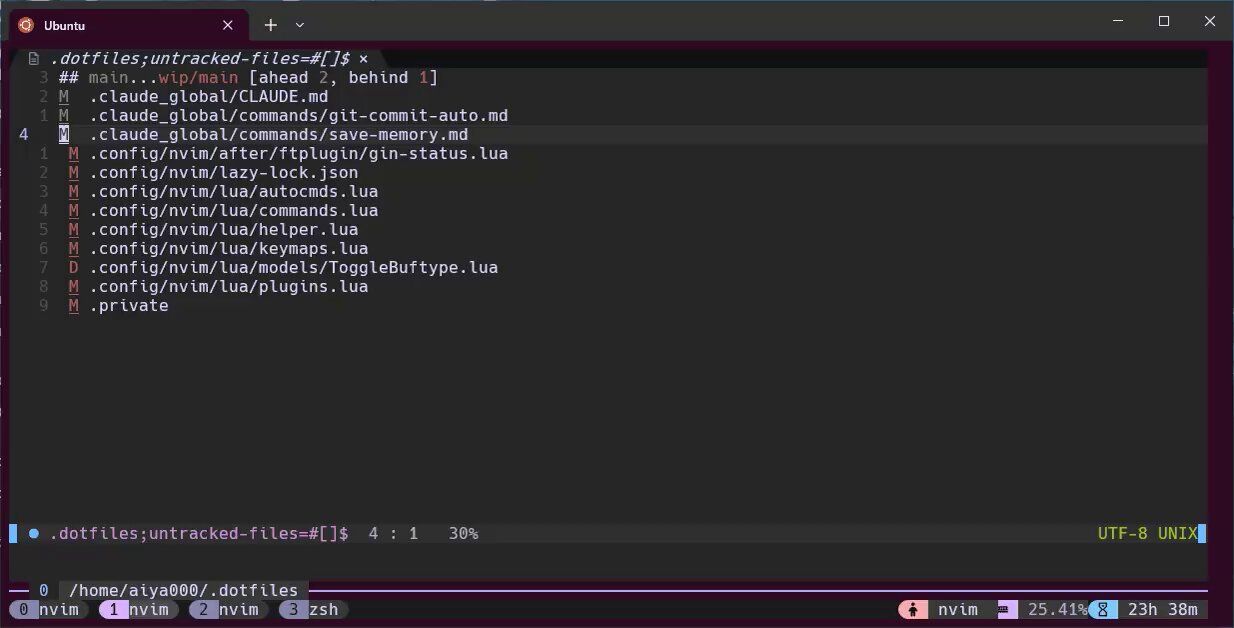This screenshot has width=1234, height=628.
Task: Click the M flag beside CLAUDE.md
Action: pyautogui.click(x=64, y=97)
